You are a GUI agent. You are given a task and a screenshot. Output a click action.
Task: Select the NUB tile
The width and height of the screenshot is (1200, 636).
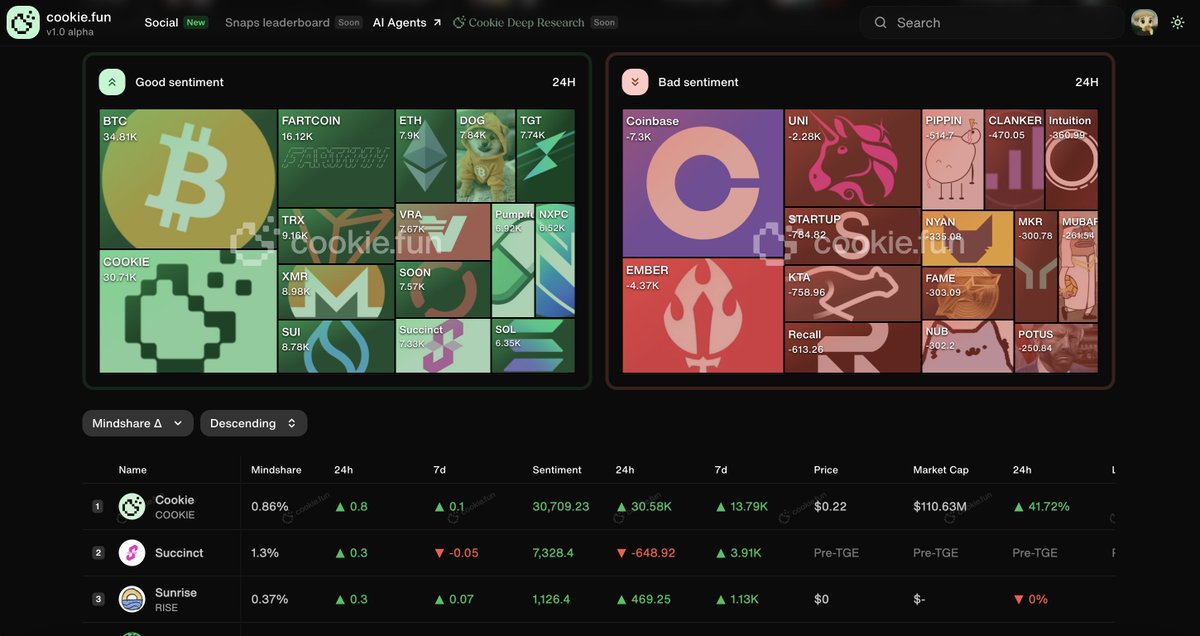click(968, 347)
